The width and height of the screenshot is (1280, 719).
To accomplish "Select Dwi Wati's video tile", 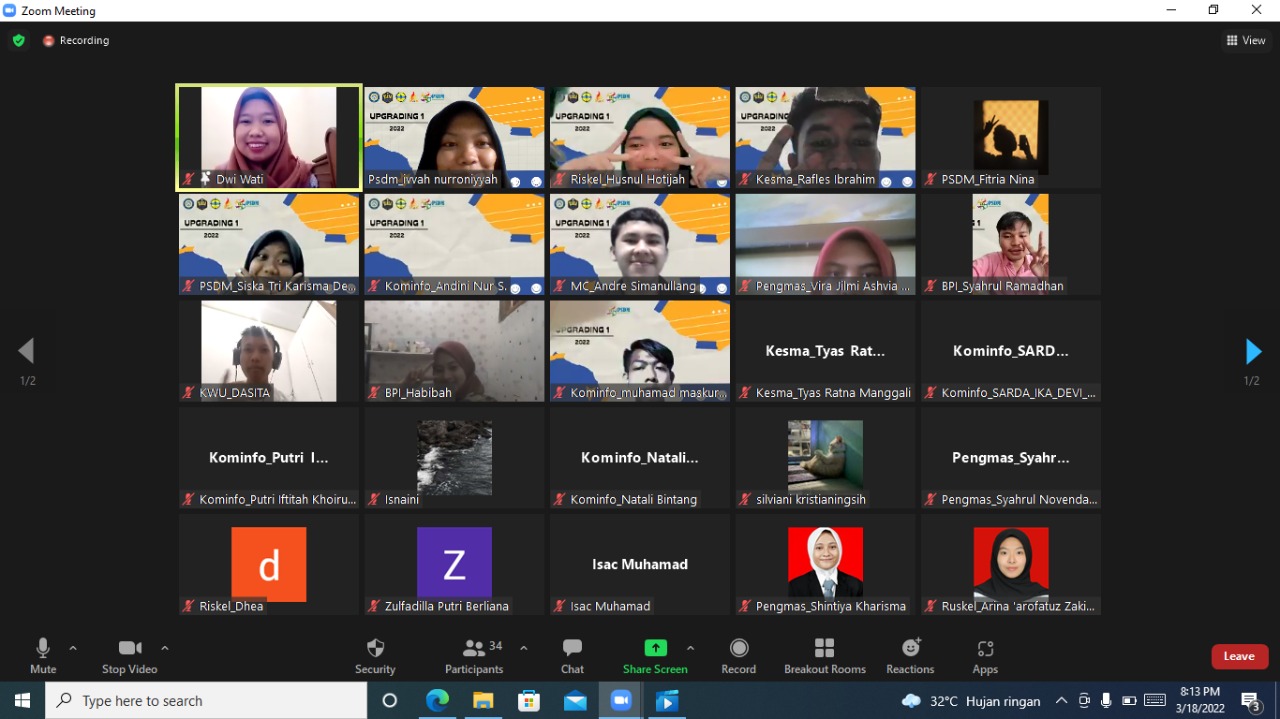I will [268, 137].
